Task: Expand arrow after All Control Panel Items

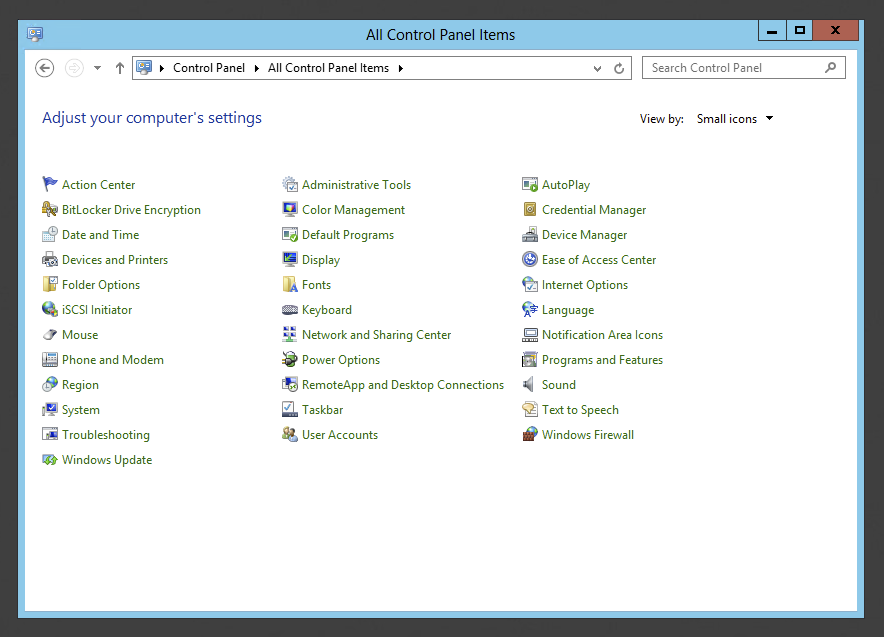Action: [x=401, y=68]
